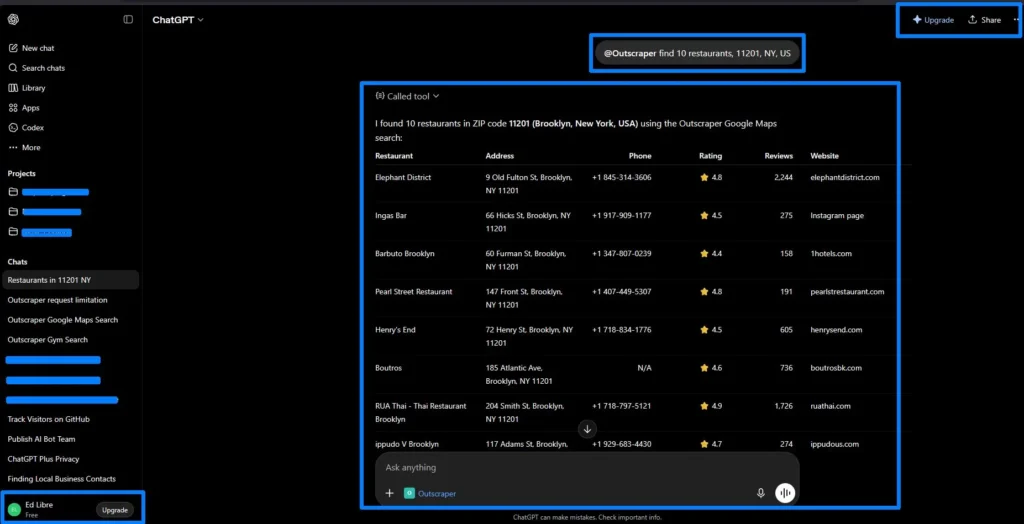The height and width of the screenshot is (524, 1024).
Task: Click the ippudous.com website link
Action: [x=835, y=444]
